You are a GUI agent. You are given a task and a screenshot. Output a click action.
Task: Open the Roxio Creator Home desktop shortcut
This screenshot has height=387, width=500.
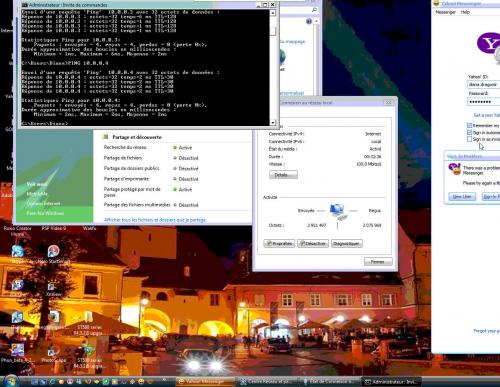(x=17, y=231)
